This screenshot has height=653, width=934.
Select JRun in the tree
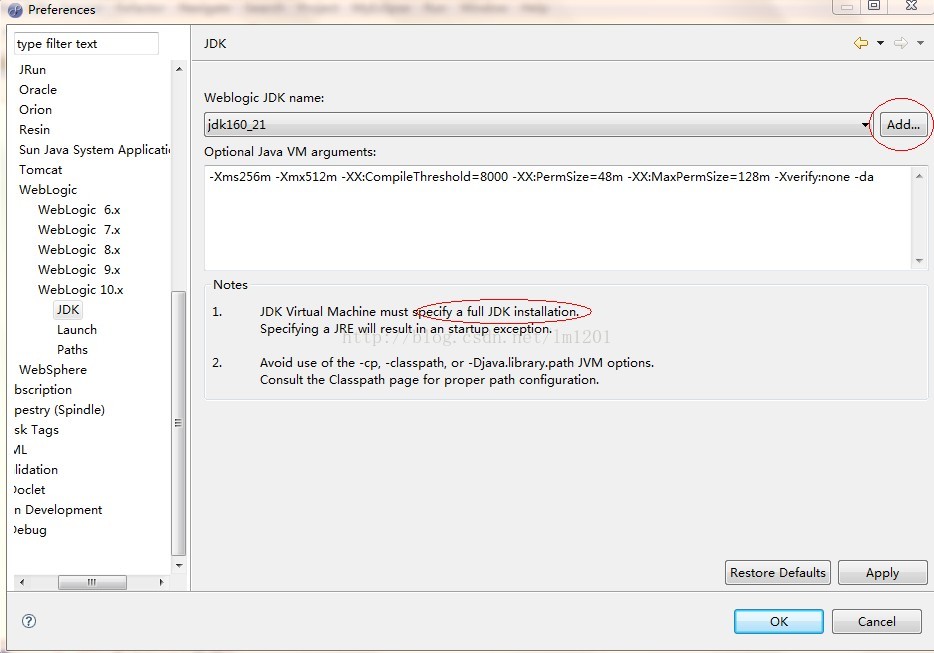(32, 70)
